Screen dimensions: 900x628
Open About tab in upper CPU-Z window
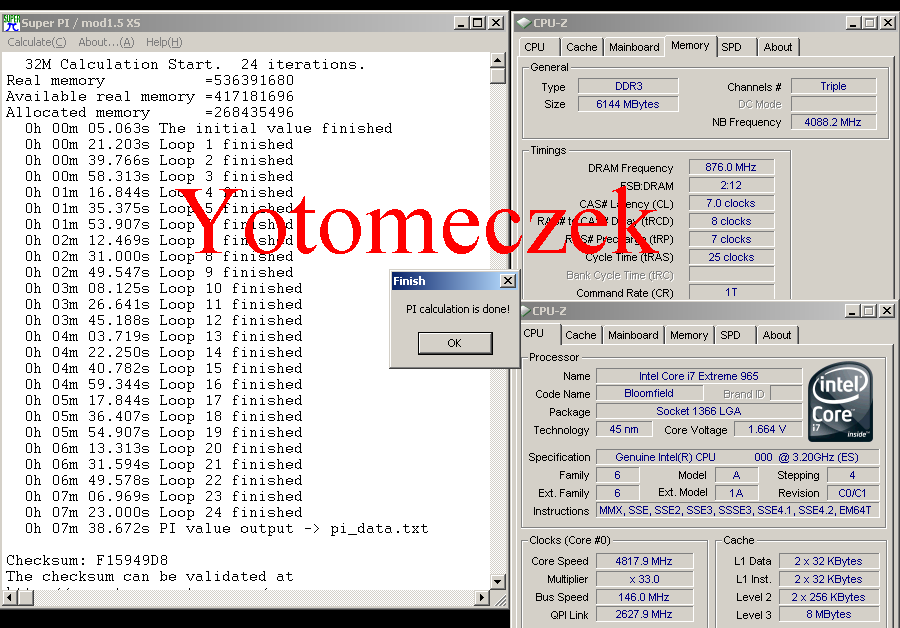pos(778,47)
